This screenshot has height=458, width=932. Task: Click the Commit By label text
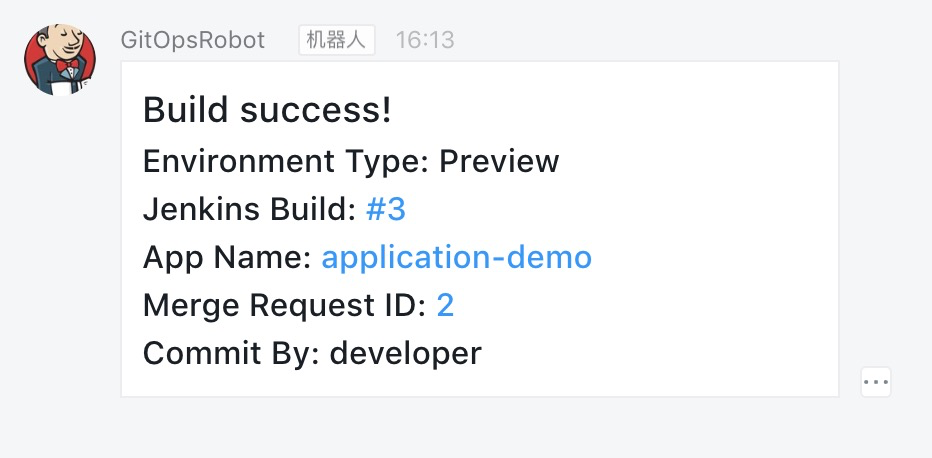click(x=232, y=353)
